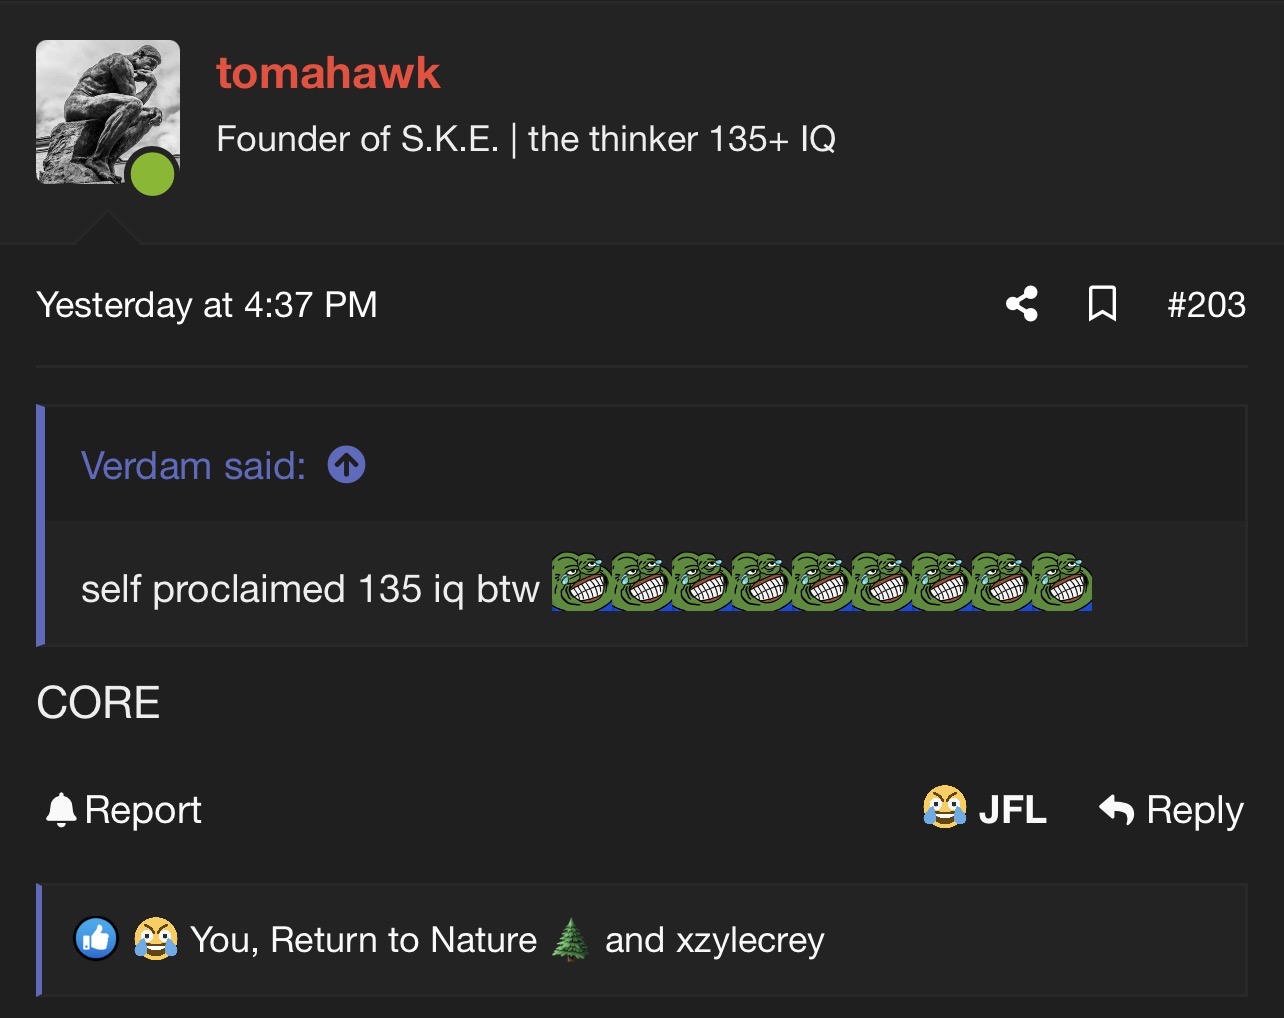Bookmark this post
The width and height of the screenshot is (1284, 1018).
coord(1101,304)
